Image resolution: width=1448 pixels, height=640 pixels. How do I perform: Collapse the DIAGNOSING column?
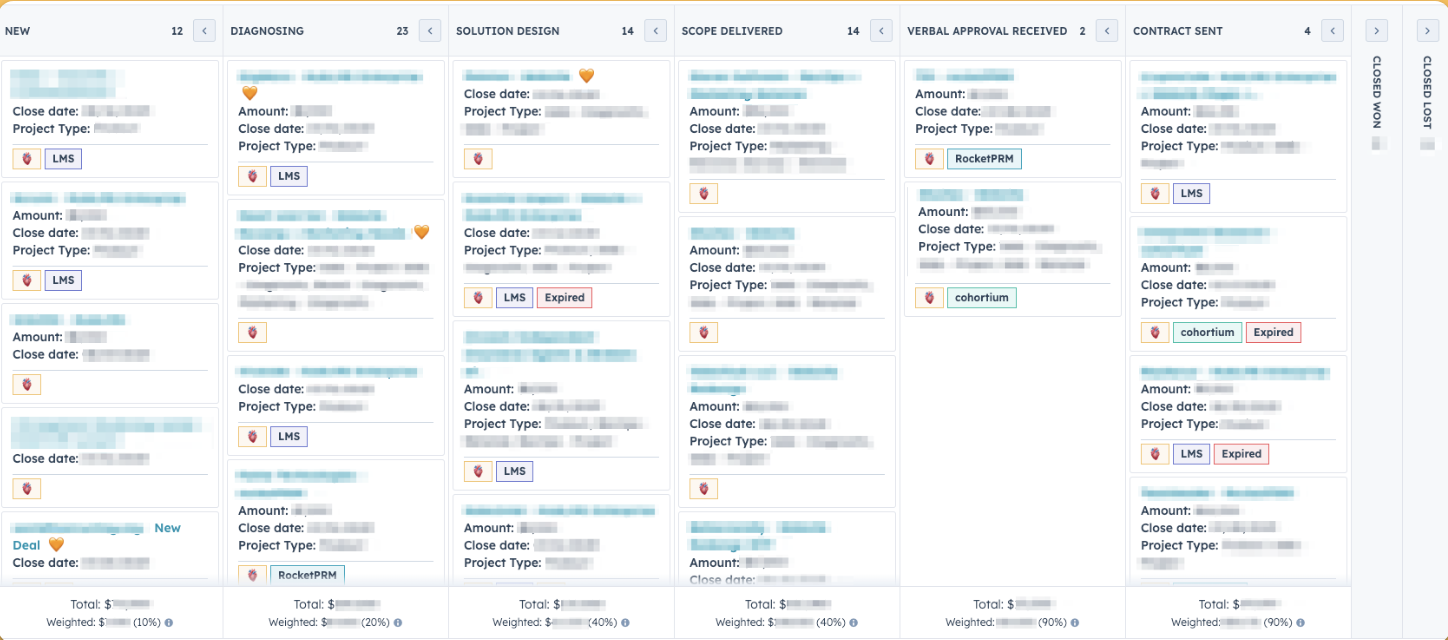(430, 31)
